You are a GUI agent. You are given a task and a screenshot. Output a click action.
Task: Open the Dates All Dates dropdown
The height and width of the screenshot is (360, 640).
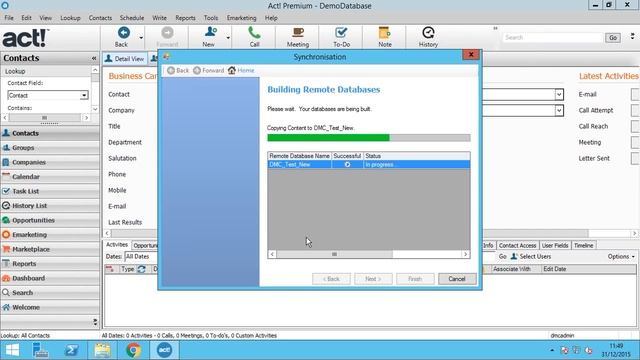coord(141,256)
